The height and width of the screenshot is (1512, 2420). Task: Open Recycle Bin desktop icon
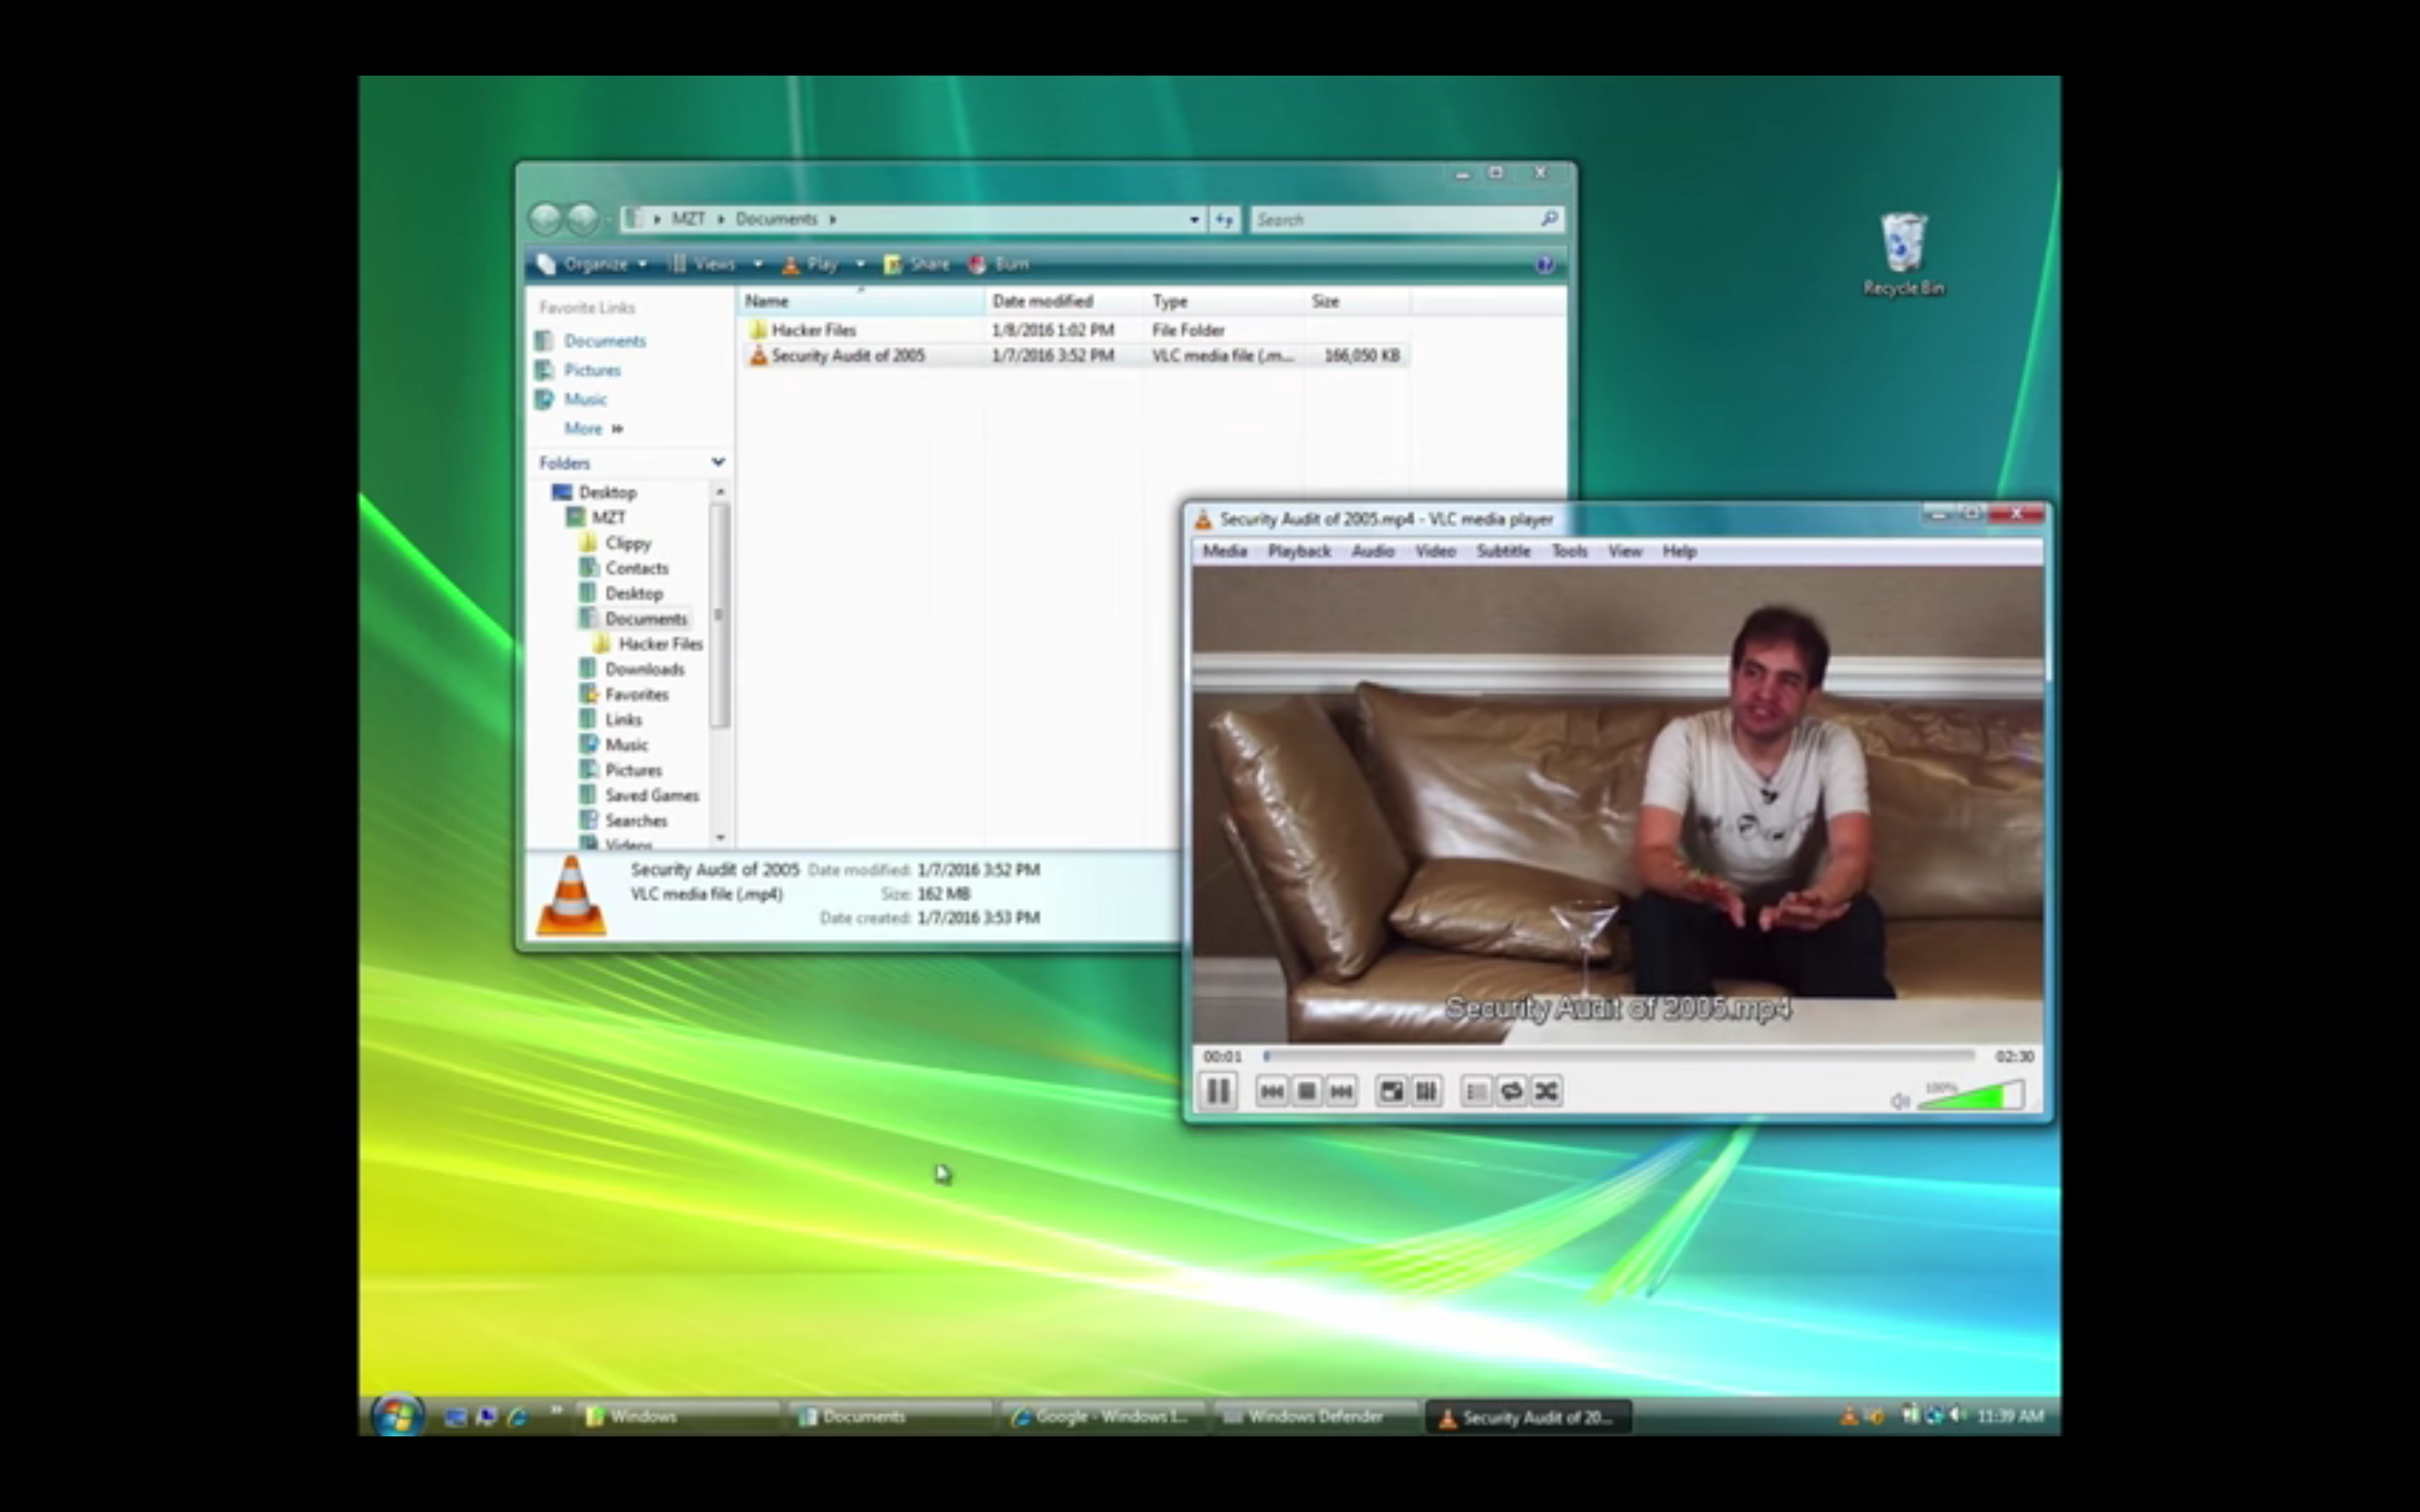click(1903, 254)
